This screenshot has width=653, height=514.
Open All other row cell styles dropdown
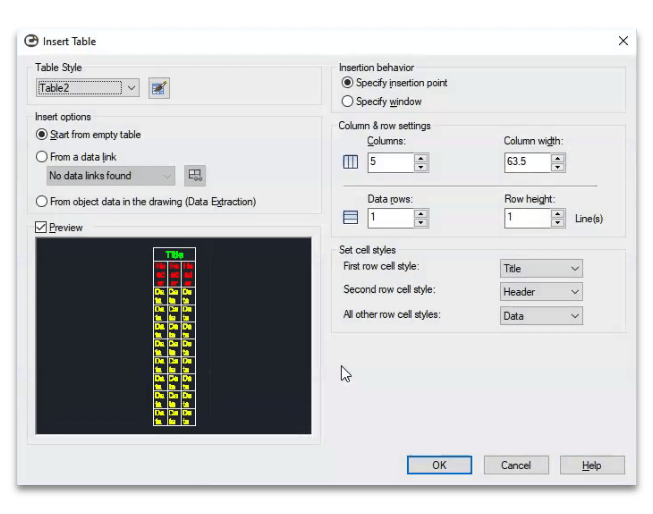pos(541,316)
